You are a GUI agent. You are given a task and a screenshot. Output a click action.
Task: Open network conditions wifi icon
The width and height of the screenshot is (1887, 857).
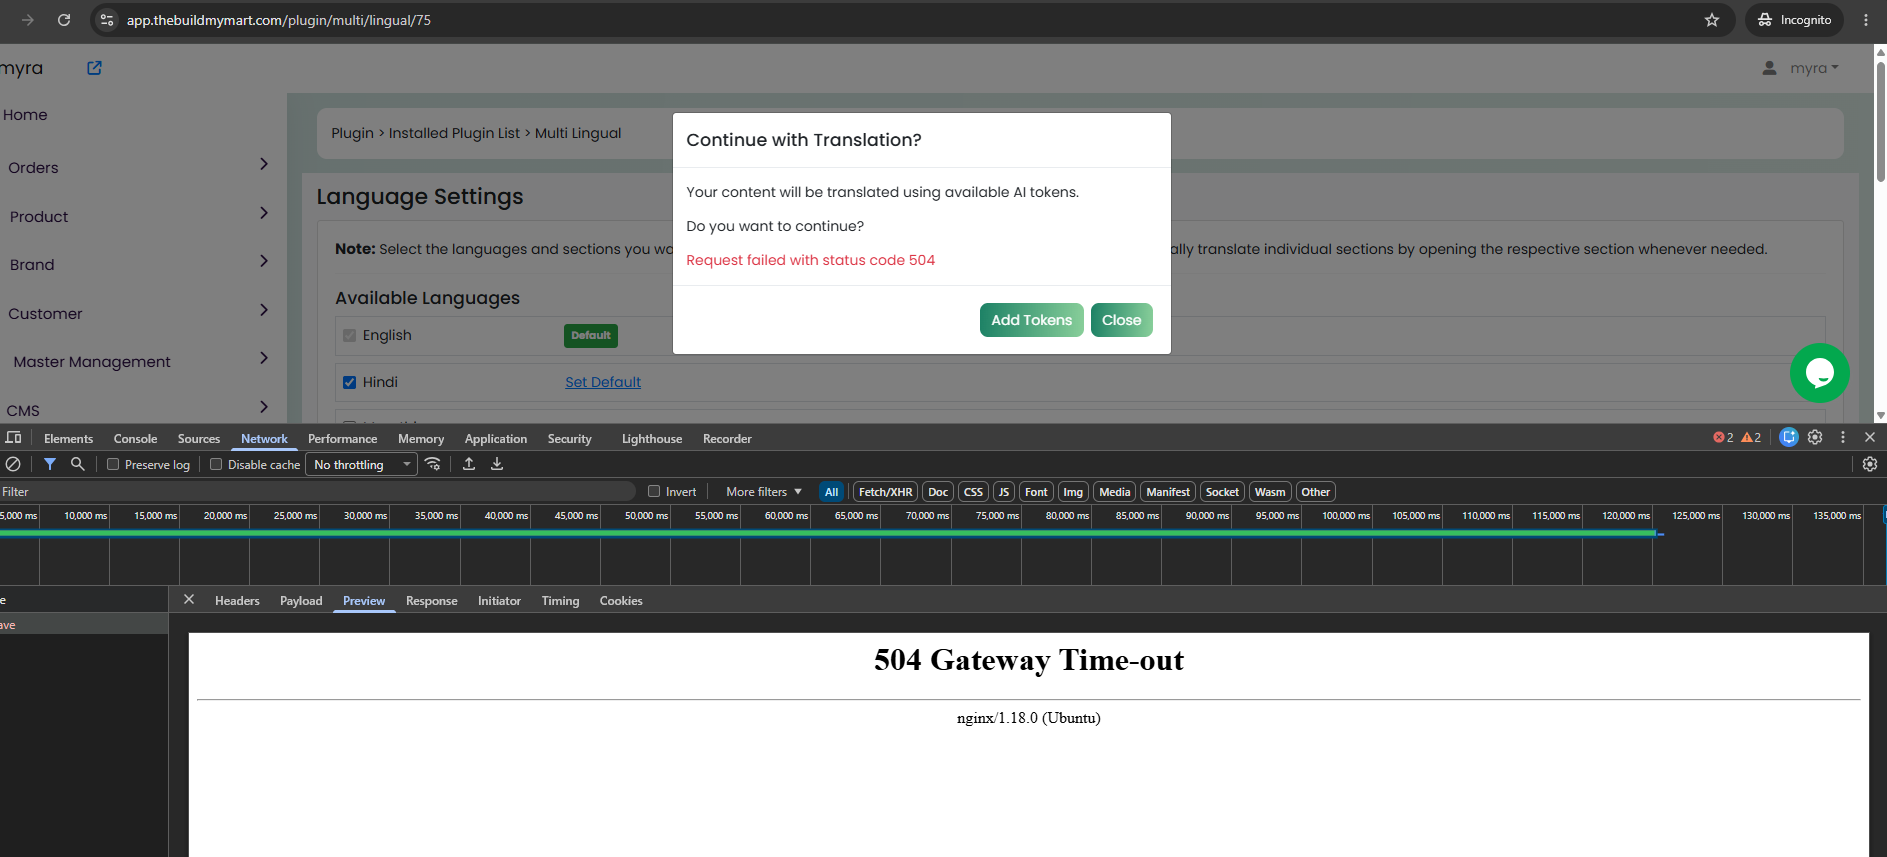click(433, 464)
